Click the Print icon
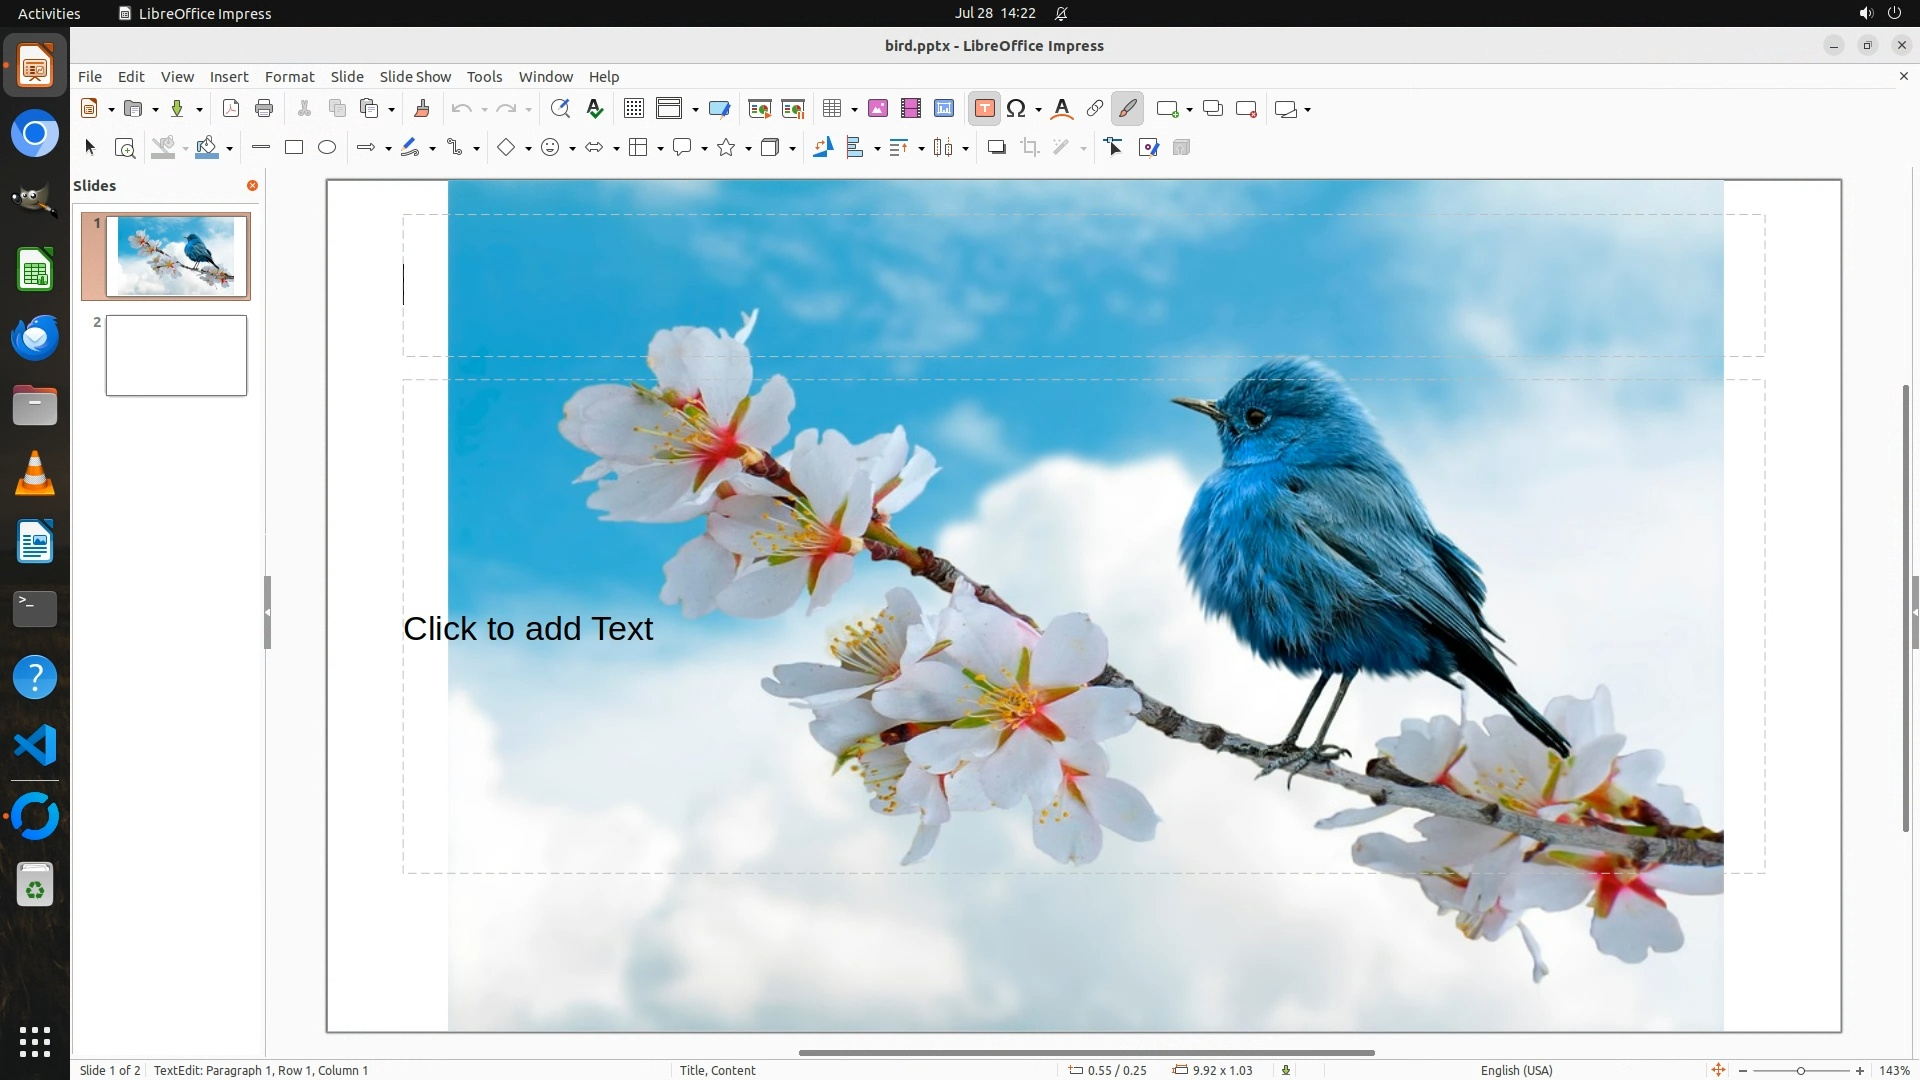This screenshot has height=1080, width=1920. point(264,109)
